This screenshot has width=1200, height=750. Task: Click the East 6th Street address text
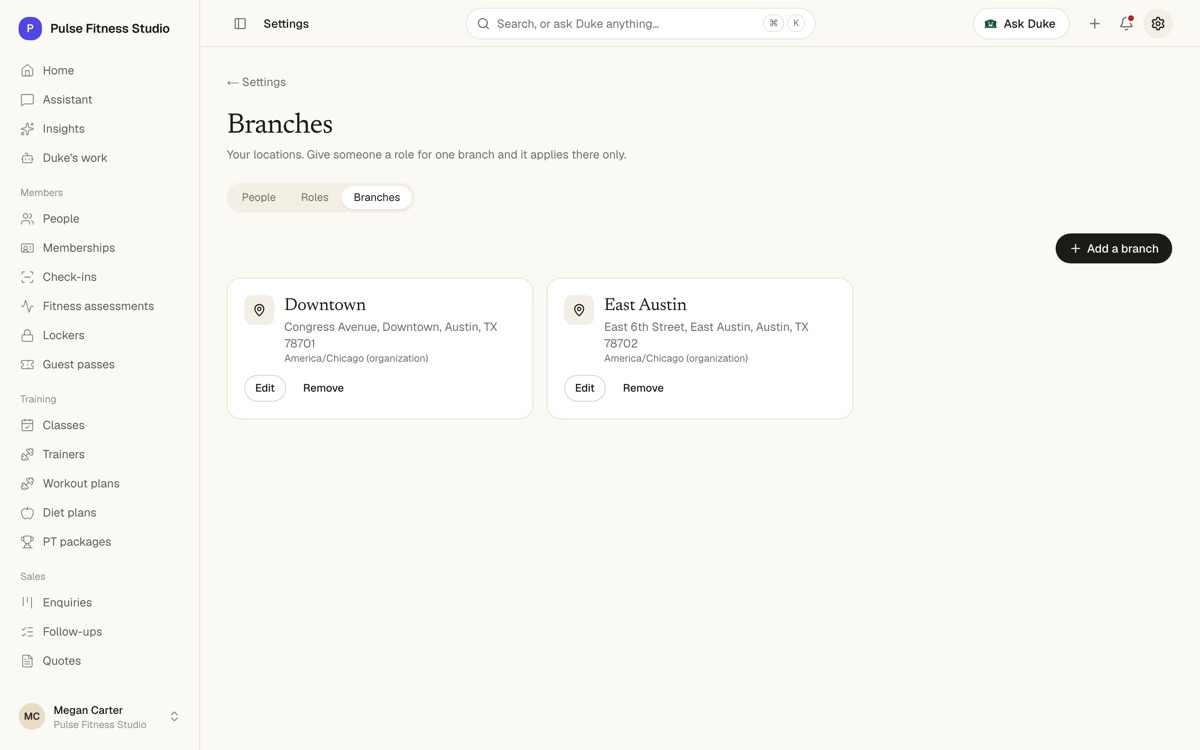coord(707,335)
